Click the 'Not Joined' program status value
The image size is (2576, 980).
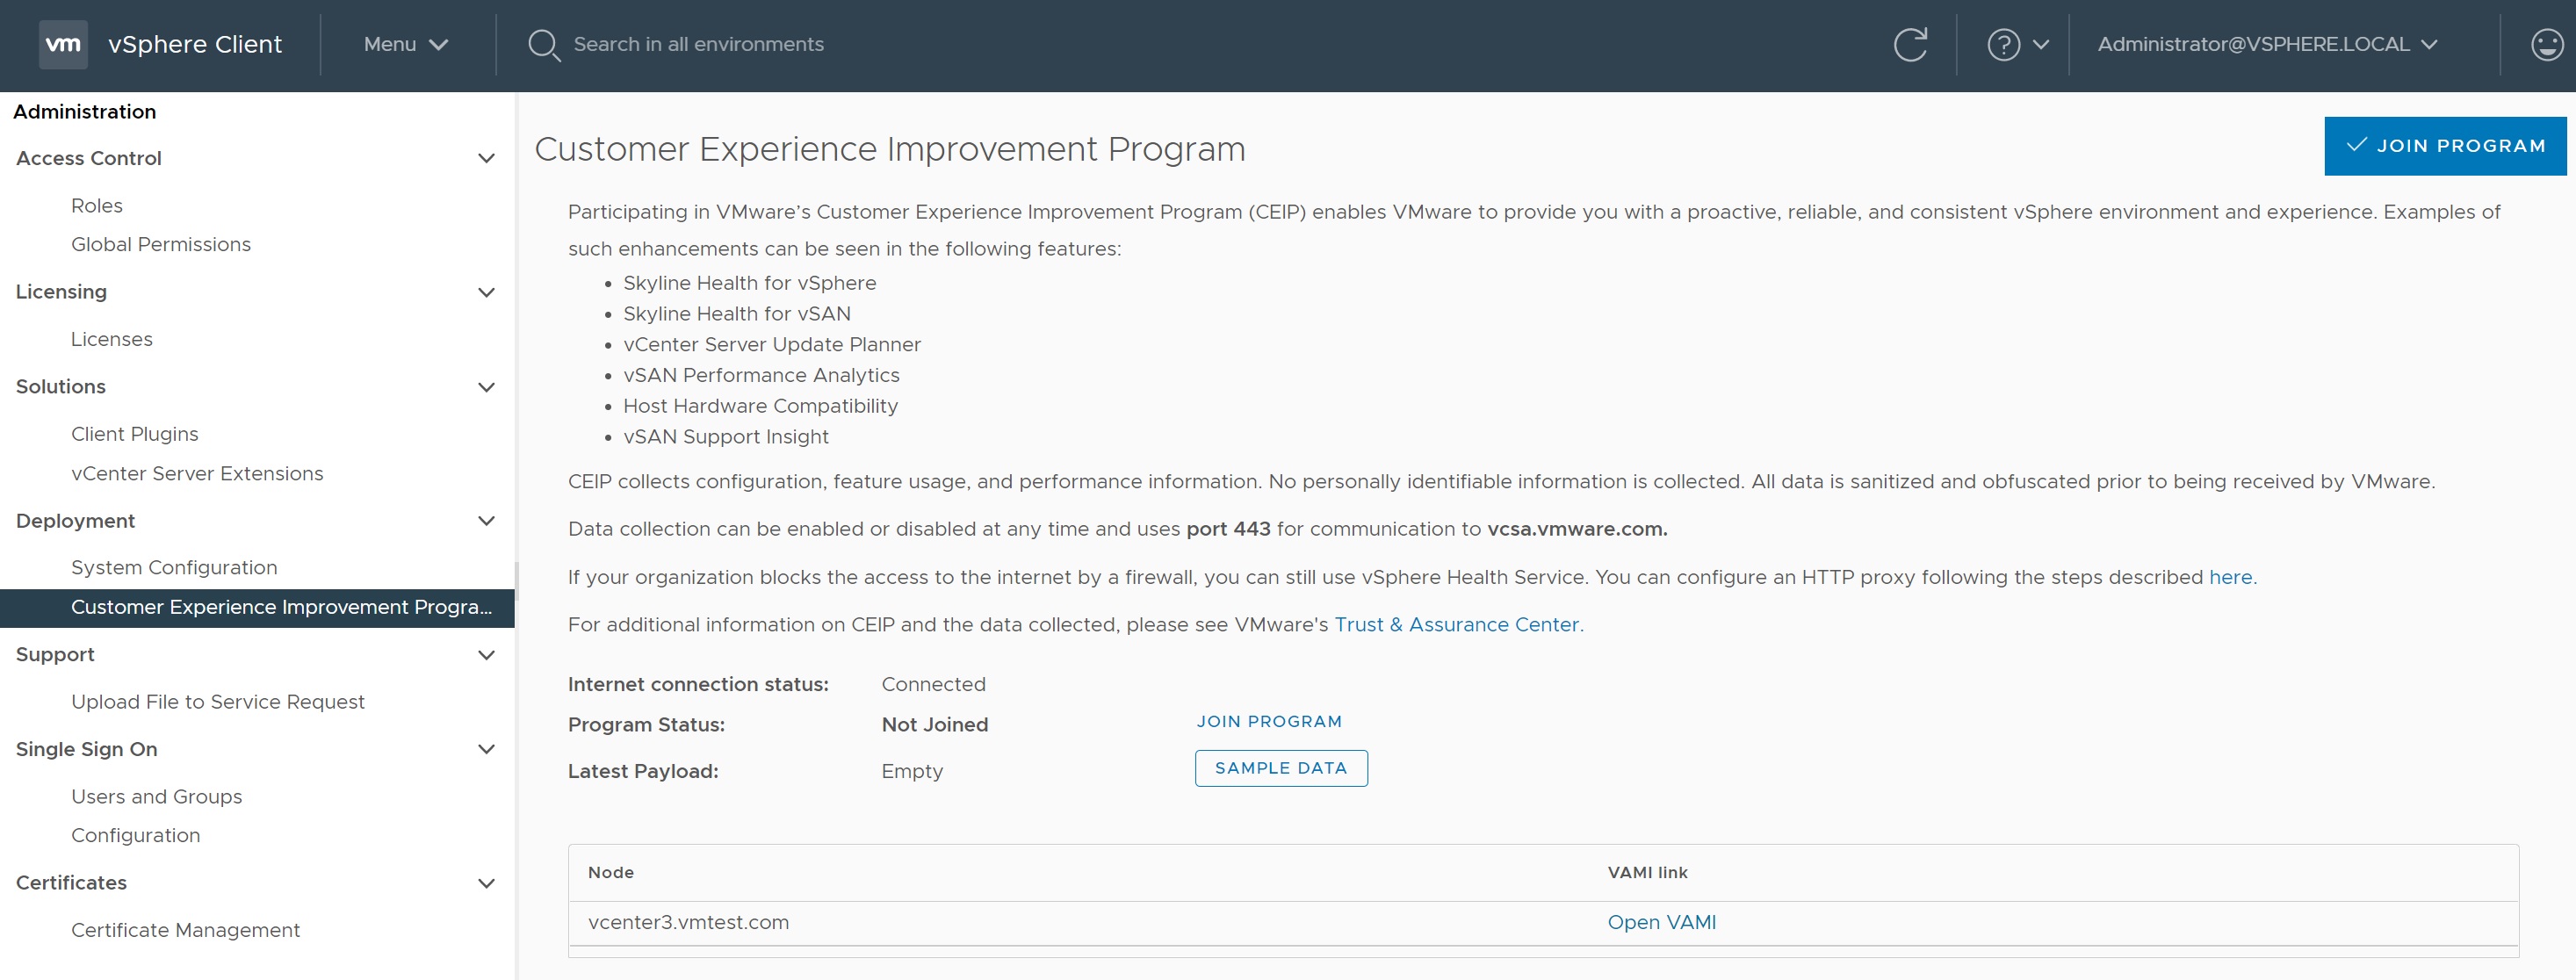tap(934, 724)
